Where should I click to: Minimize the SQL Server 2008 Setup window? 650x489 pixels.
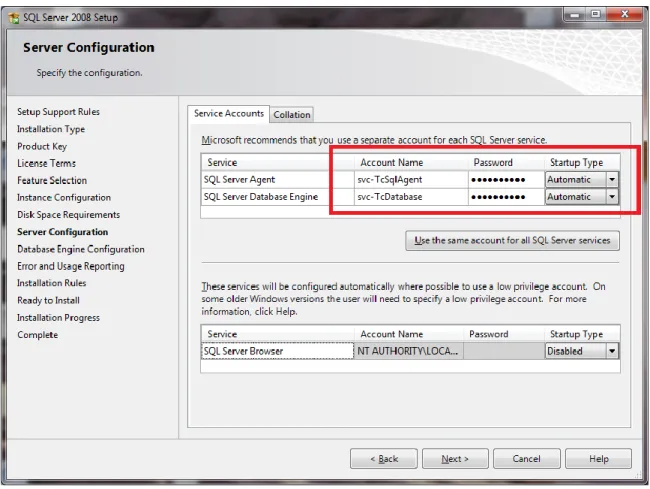point(575,15)
